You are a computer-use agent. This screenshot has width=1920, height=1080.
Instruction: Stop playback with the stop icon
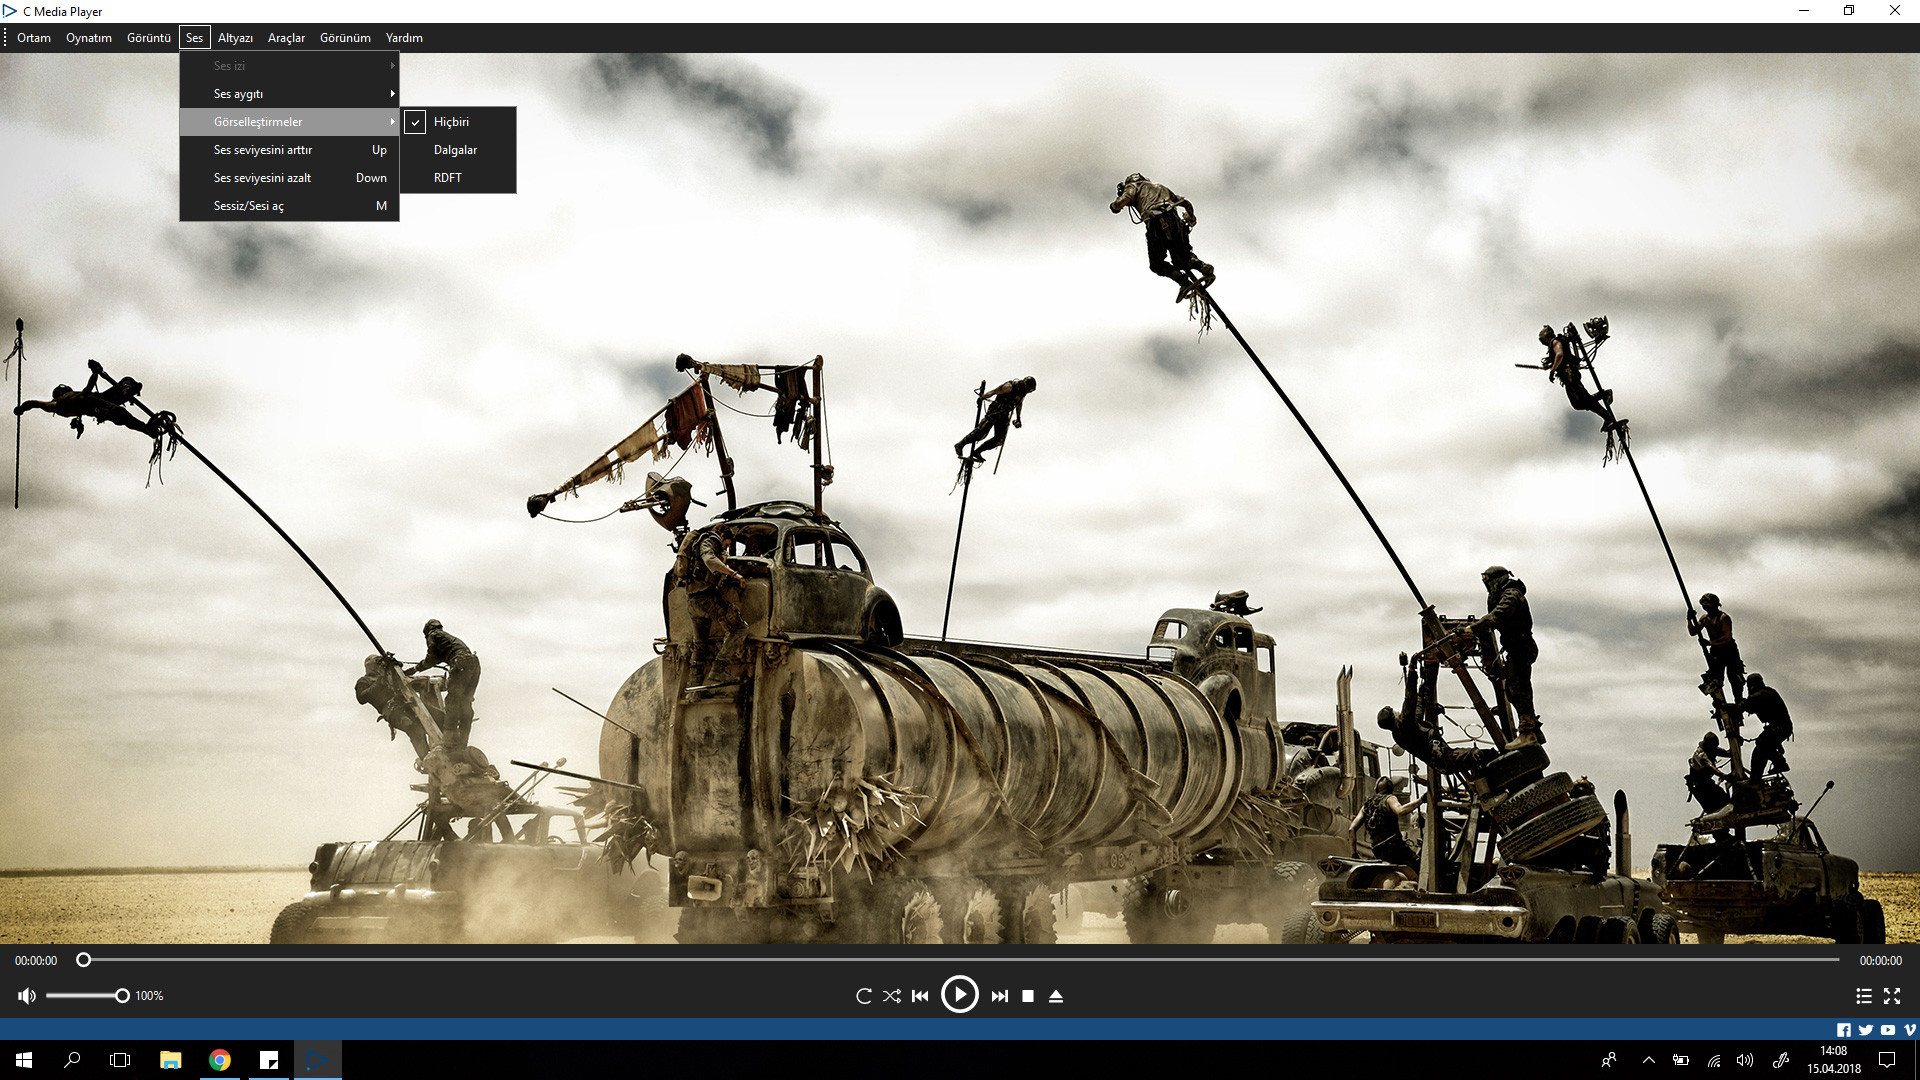1028,996
